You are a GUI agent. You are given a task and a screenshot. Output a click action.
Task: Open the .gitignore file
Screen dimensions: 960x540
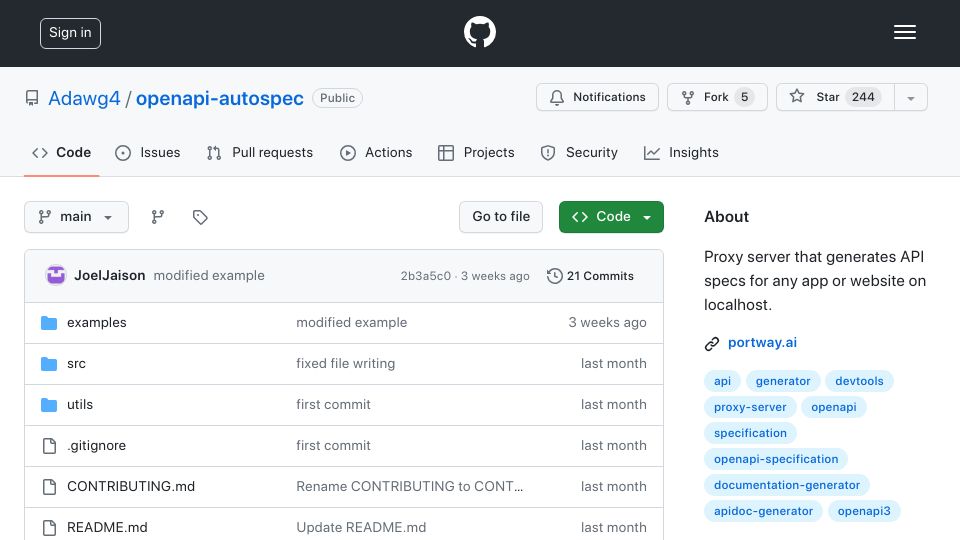coord(97,446)
